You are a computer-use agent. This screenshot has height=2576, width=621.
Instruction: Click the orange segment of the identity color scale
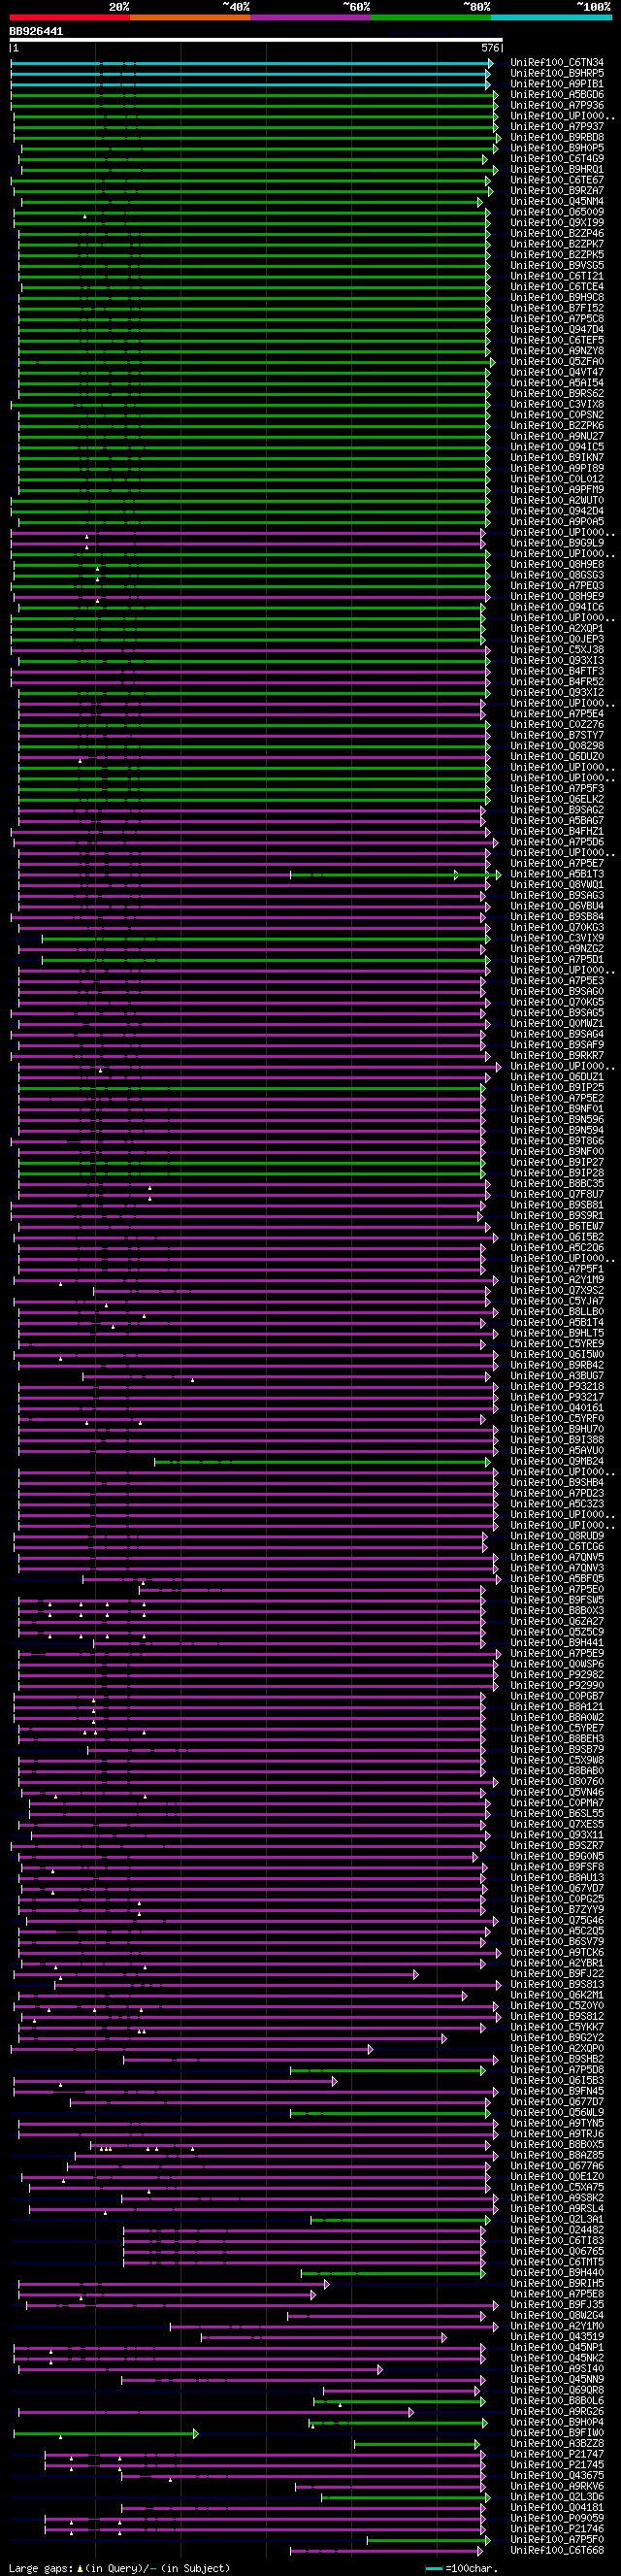(x=190, y=17)
